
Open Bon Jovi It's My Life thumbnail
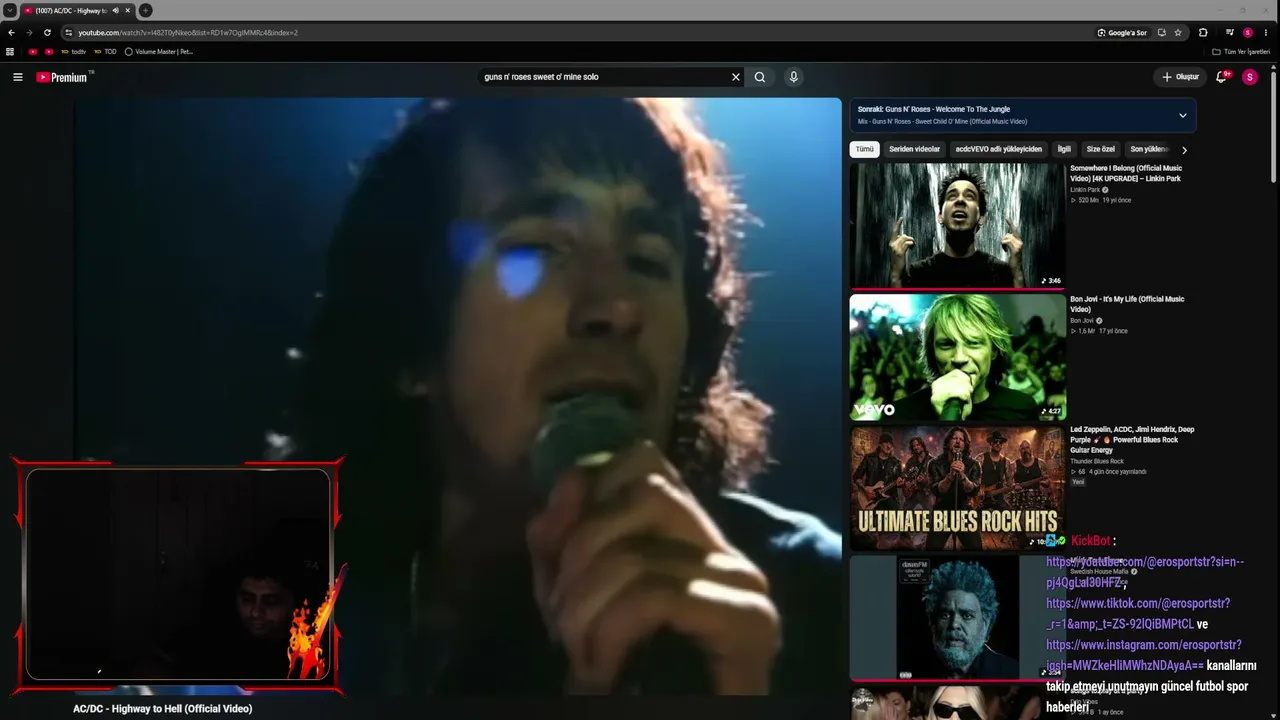coord(957,357)
